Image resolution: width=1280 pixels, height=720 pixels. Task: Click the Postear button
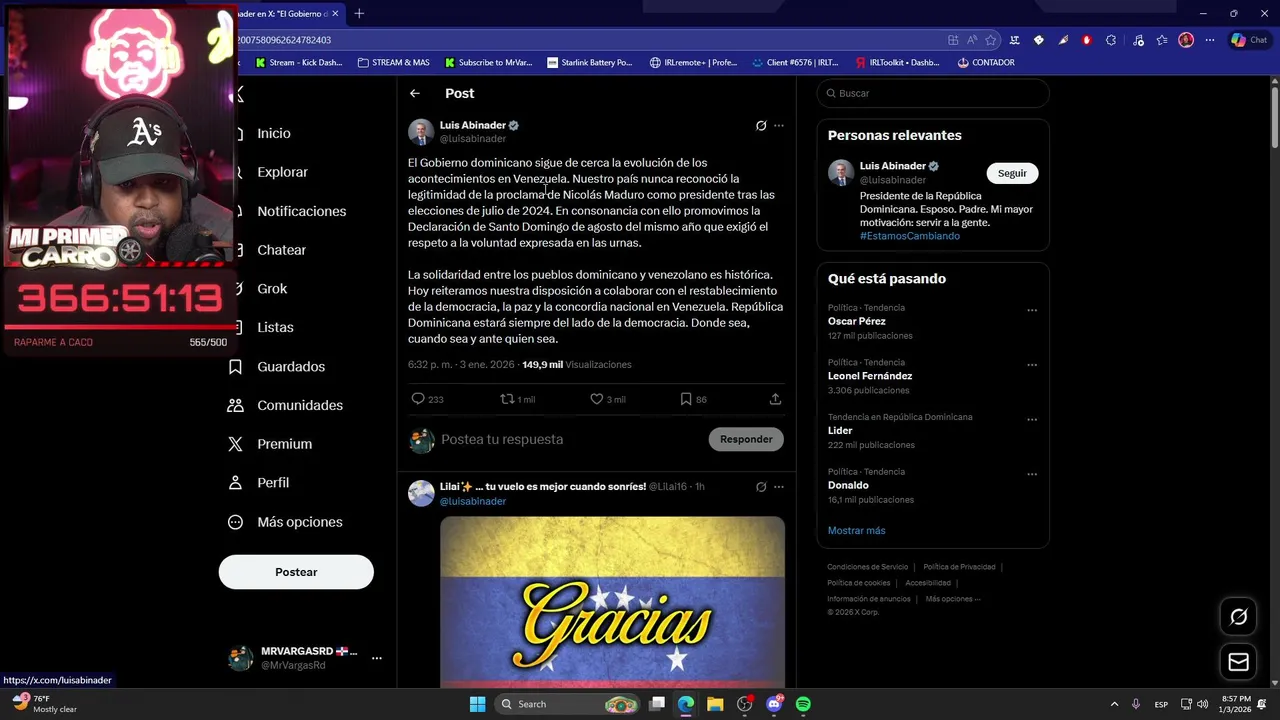pos(296,572)
